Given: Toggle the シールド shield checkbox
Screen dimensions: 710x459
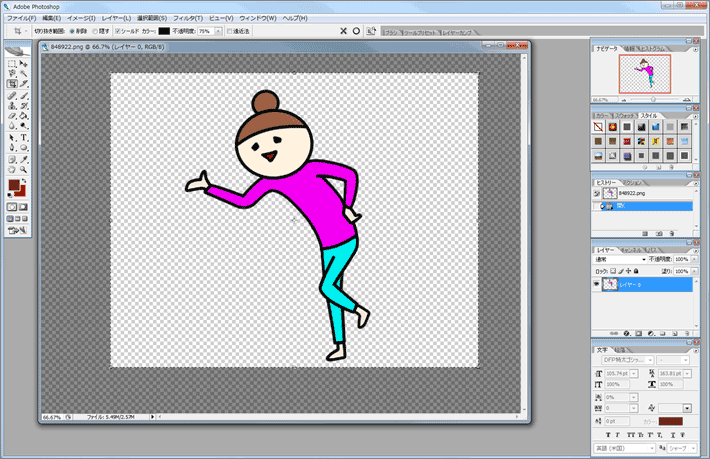Looking at the screenshot, I should (117, 31).
